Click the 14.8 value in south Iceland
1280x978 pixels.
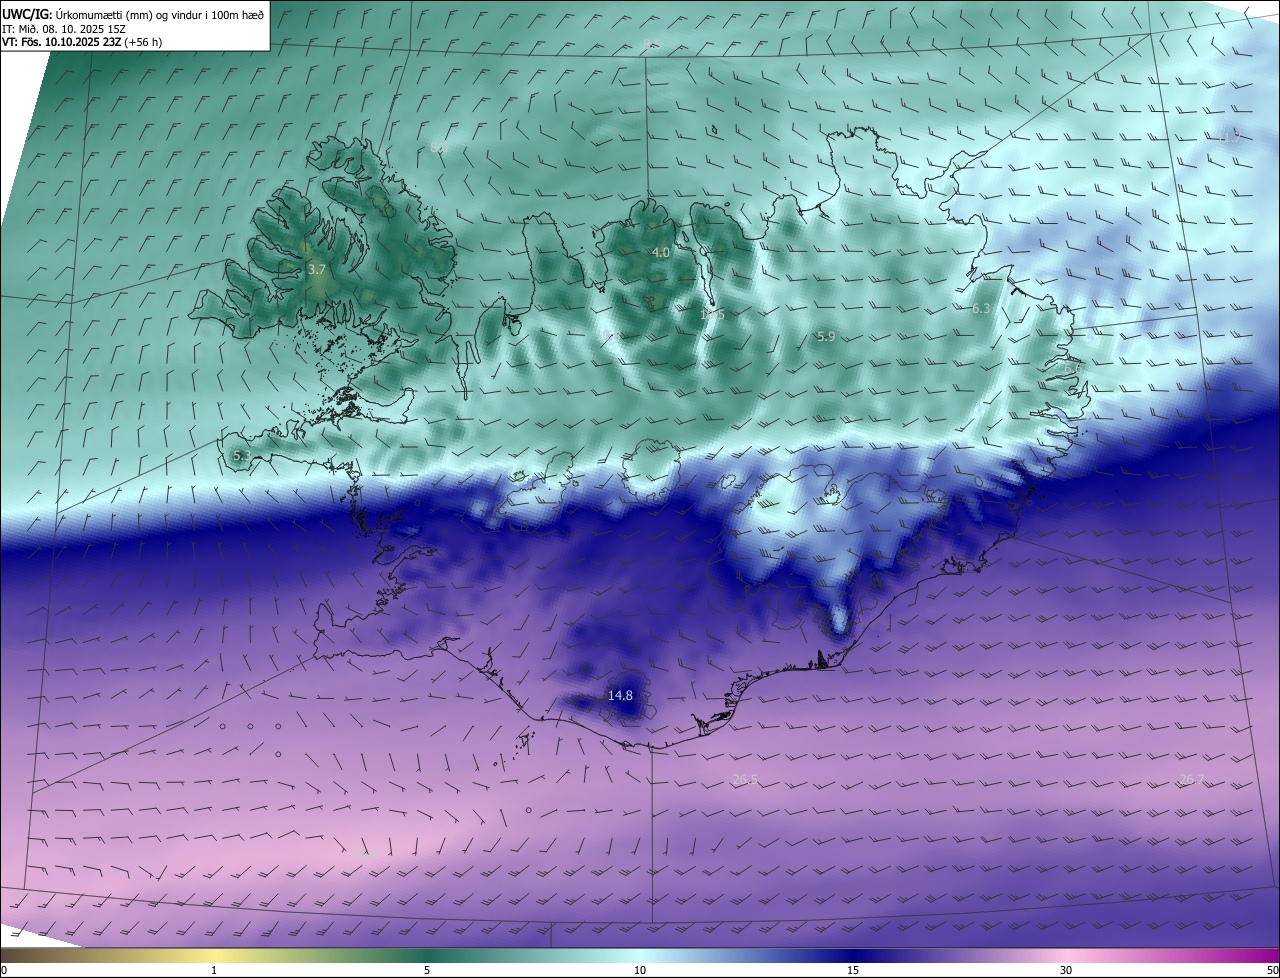coord(620,695)
